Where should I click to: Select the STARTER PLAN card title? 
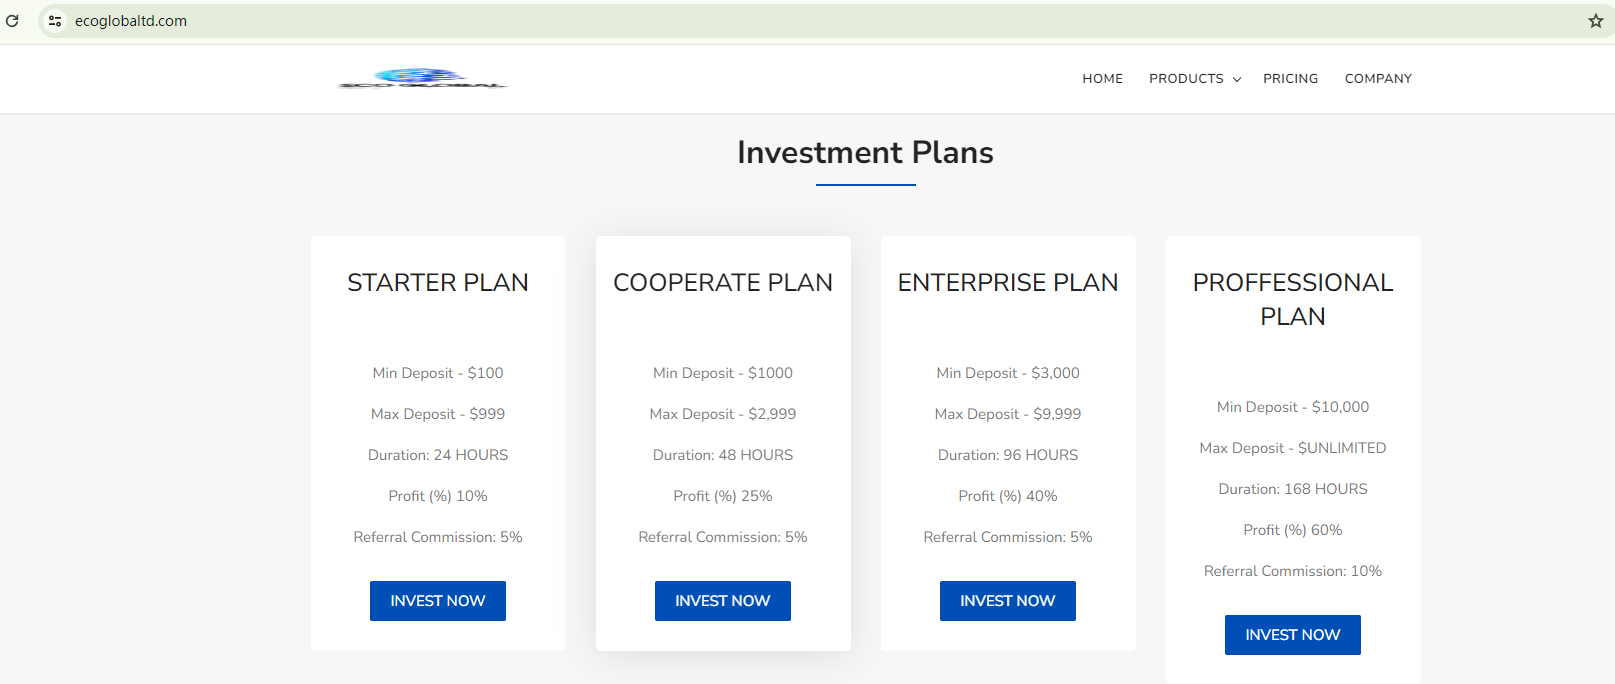pyautogui.click(x=438, y=283)
